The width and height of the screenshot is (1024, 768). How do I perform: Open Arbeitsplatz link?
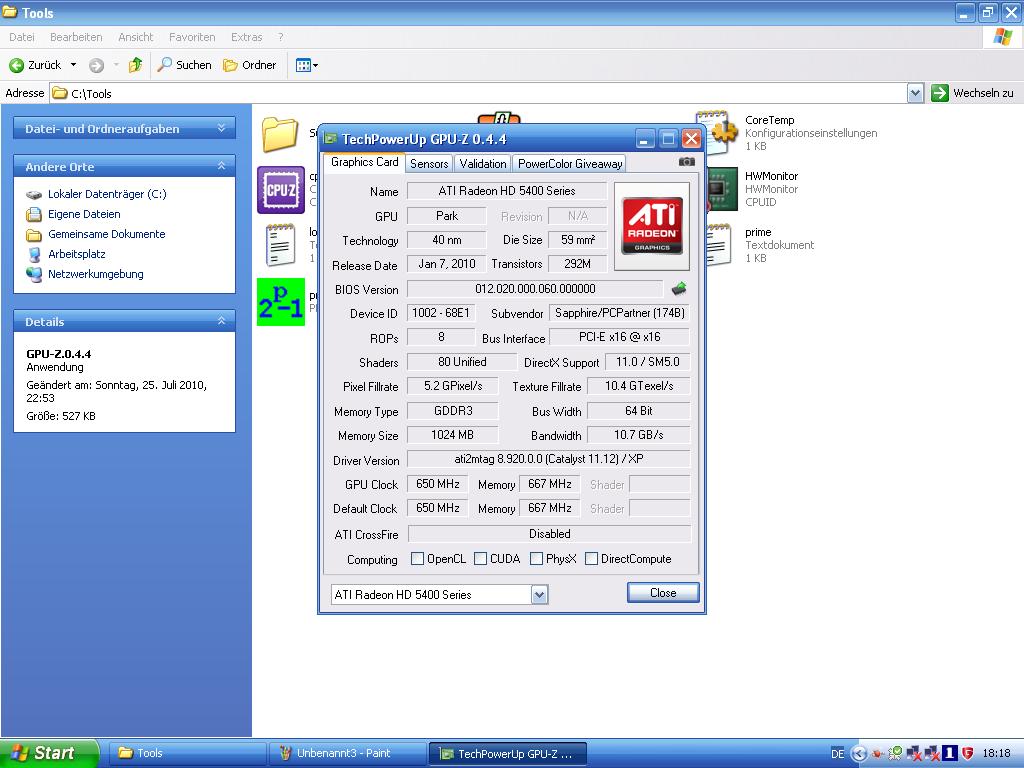(76, 254)
